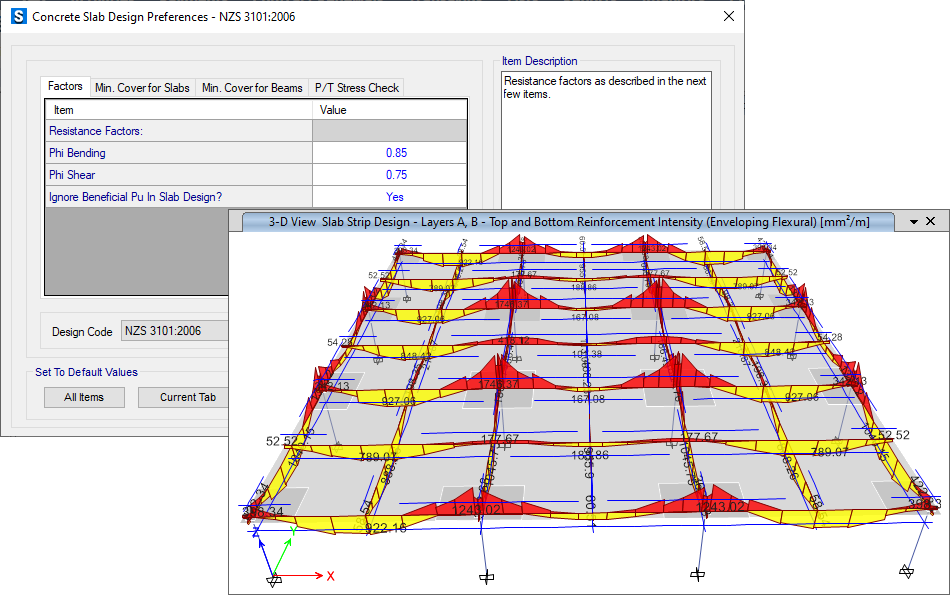The height and width of the screenshot is (595, 950).
Task: Close the 3-D View window
Action: point(930,221)
